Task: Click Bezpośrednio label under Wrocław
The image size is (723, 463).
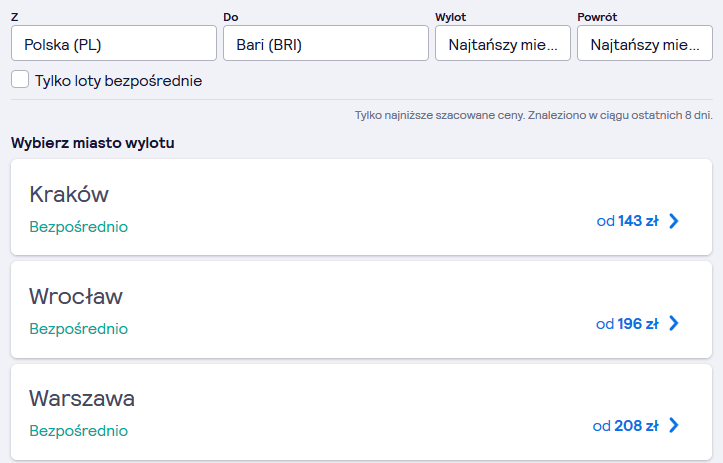Action: point(79,329)
